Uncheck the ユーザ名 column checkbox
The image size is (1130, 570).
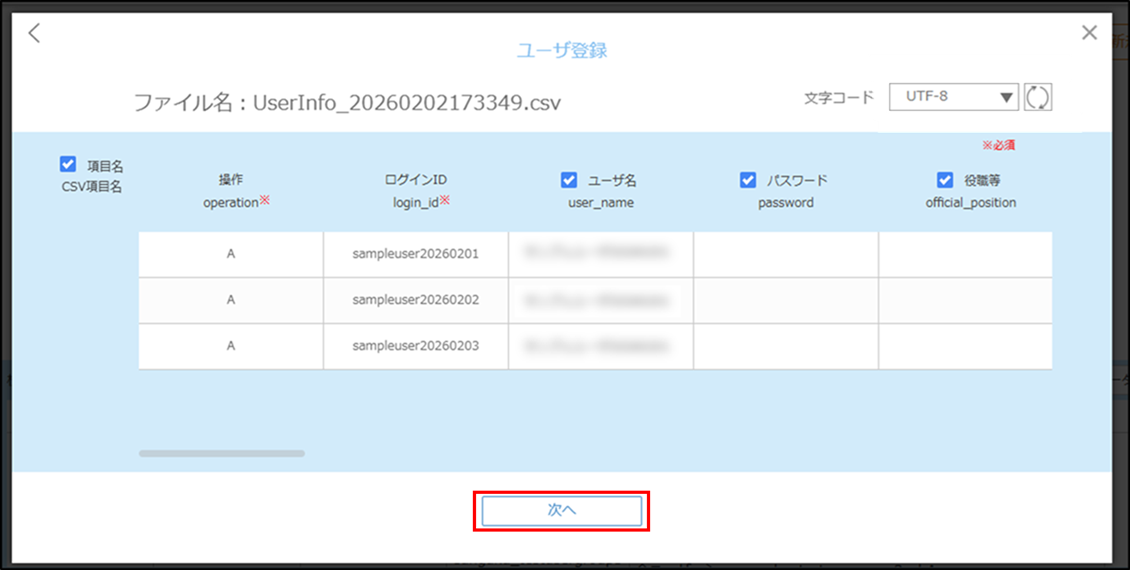click(x=569, y=180)
